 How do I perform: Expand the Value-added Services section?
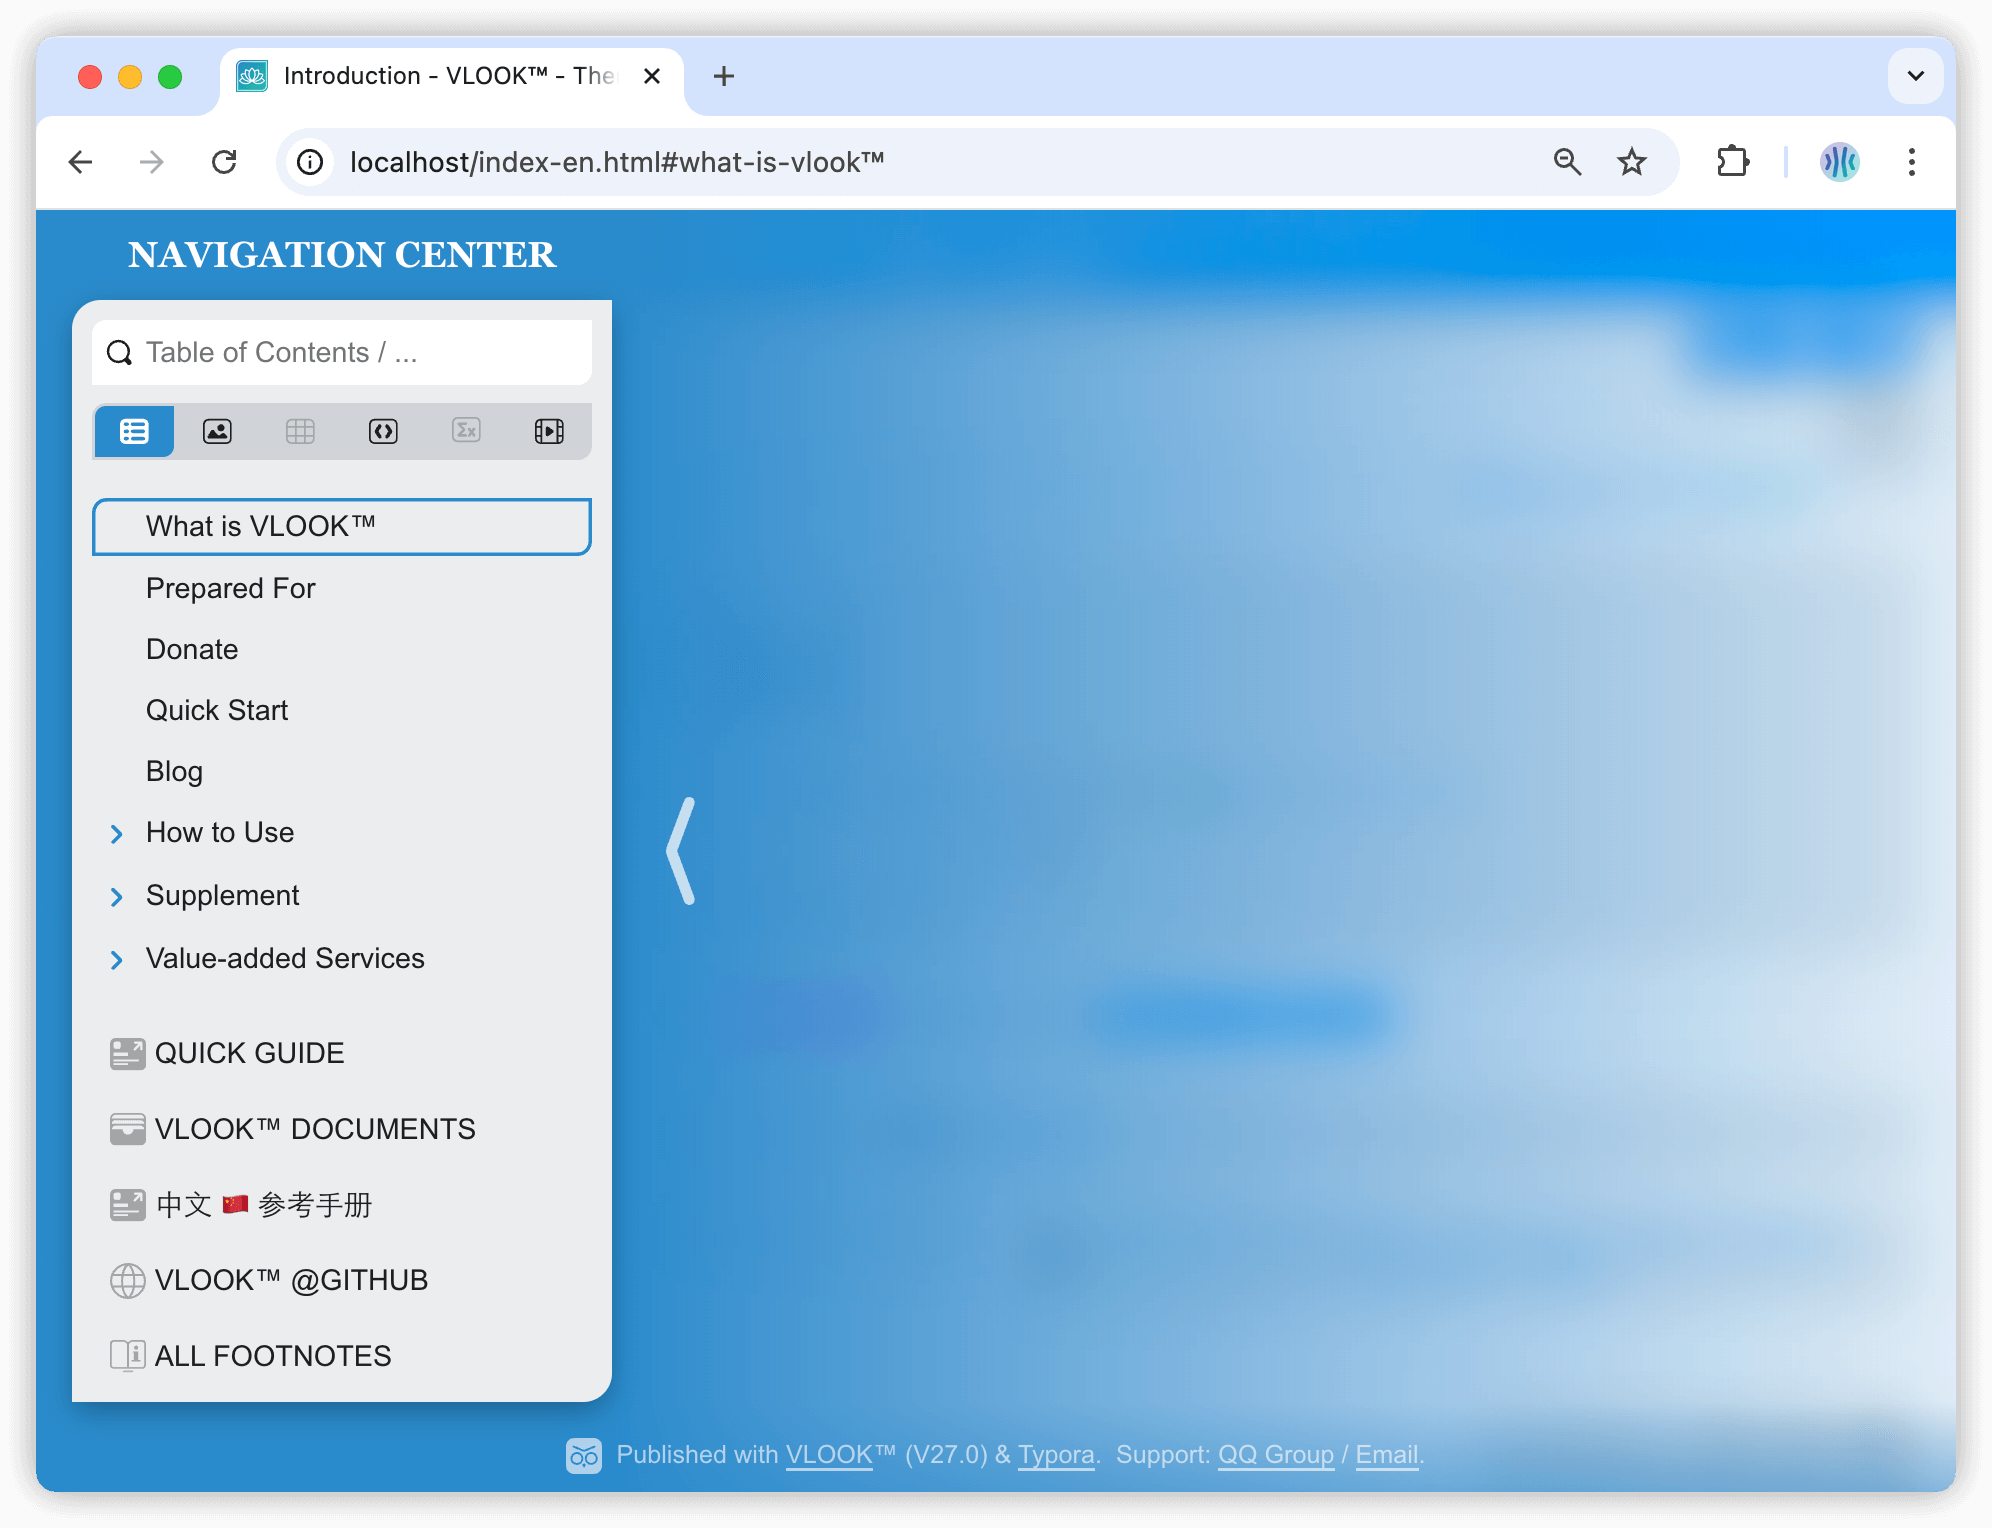click(117, 957)
